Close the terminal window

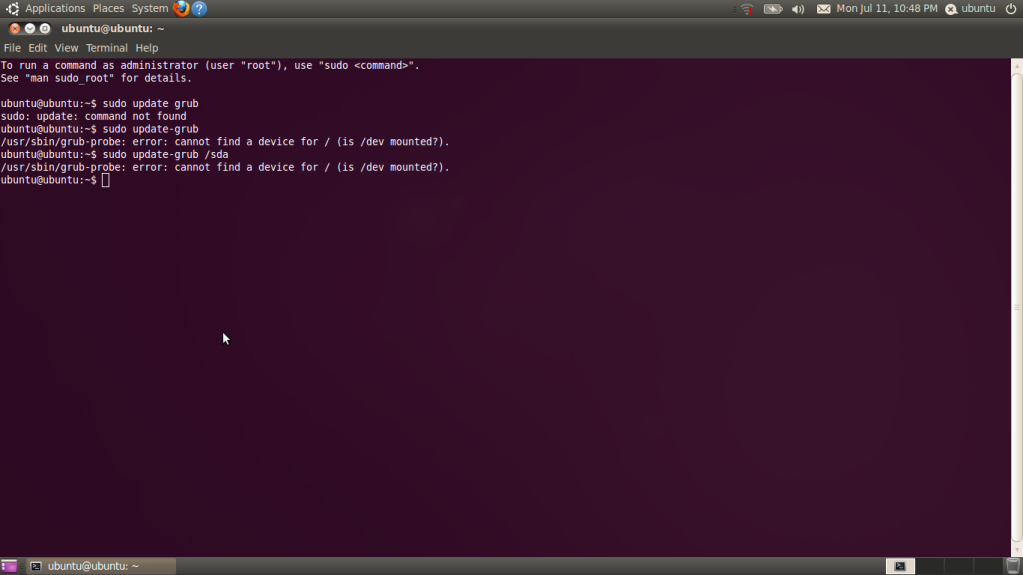[14, 29]
